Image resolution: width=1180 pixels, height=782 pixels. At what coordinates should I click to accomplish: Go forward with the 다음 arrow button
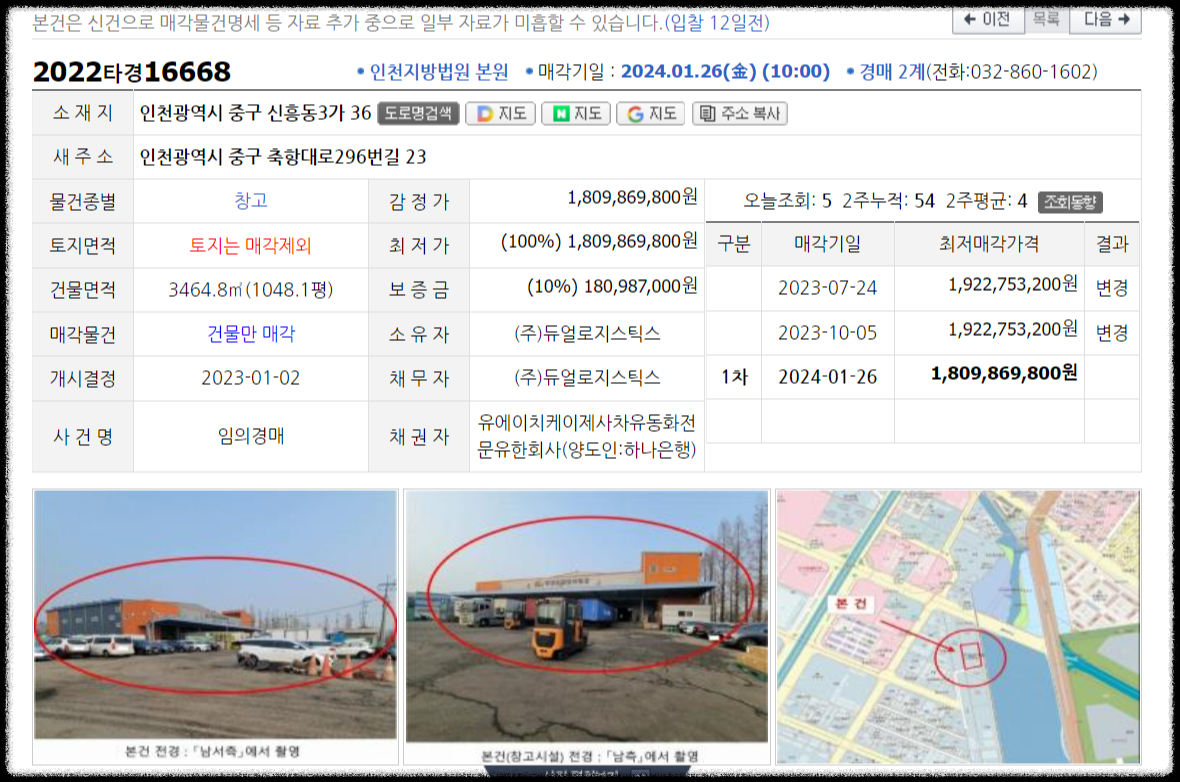pyautogui.click(x=1105, y=18)
